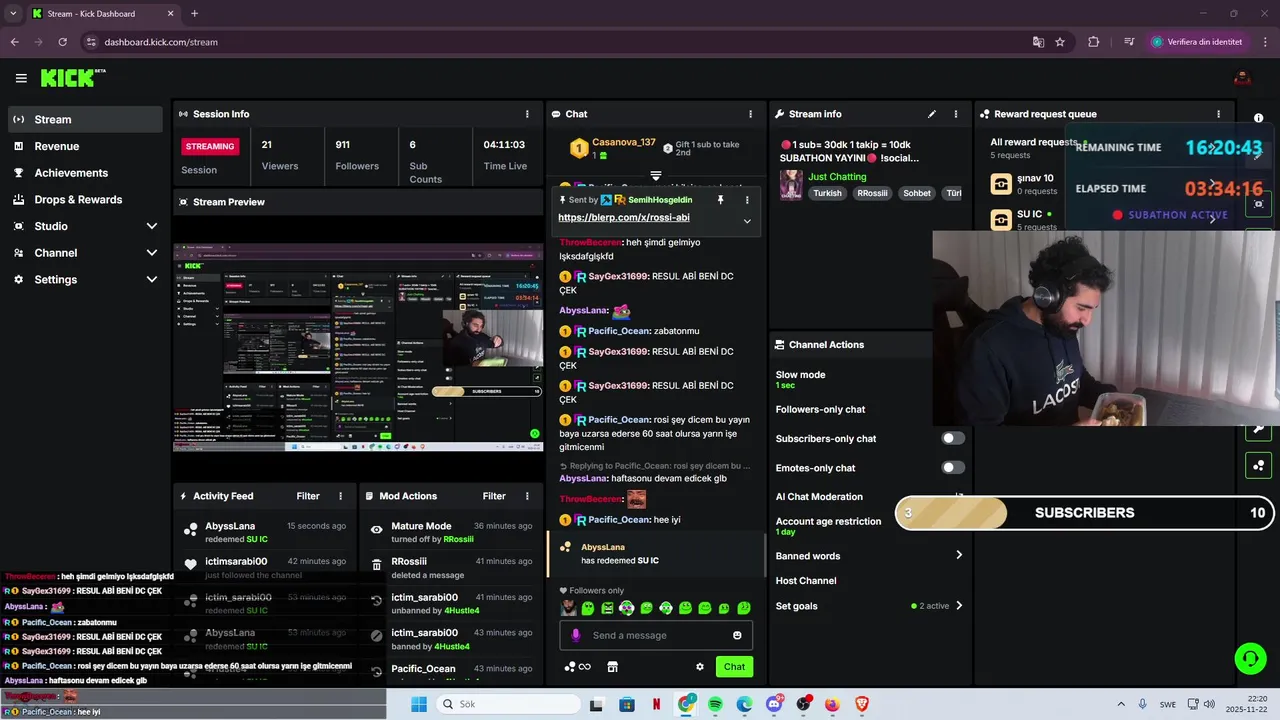Image resolution: width=1280 pixels, height=720 pixels.
Task: Switch to Stream - Kick Dashboard tab
Action: click(103, 14)
